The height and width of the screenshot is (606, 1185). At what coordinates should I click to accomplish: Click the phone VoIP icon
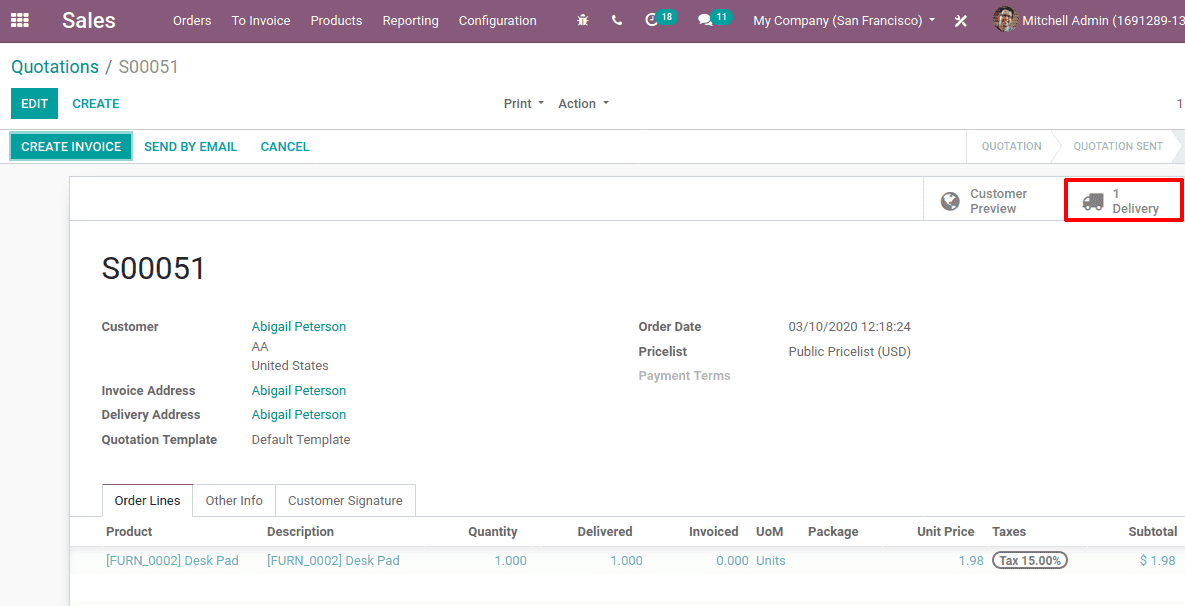coord(617,20)
